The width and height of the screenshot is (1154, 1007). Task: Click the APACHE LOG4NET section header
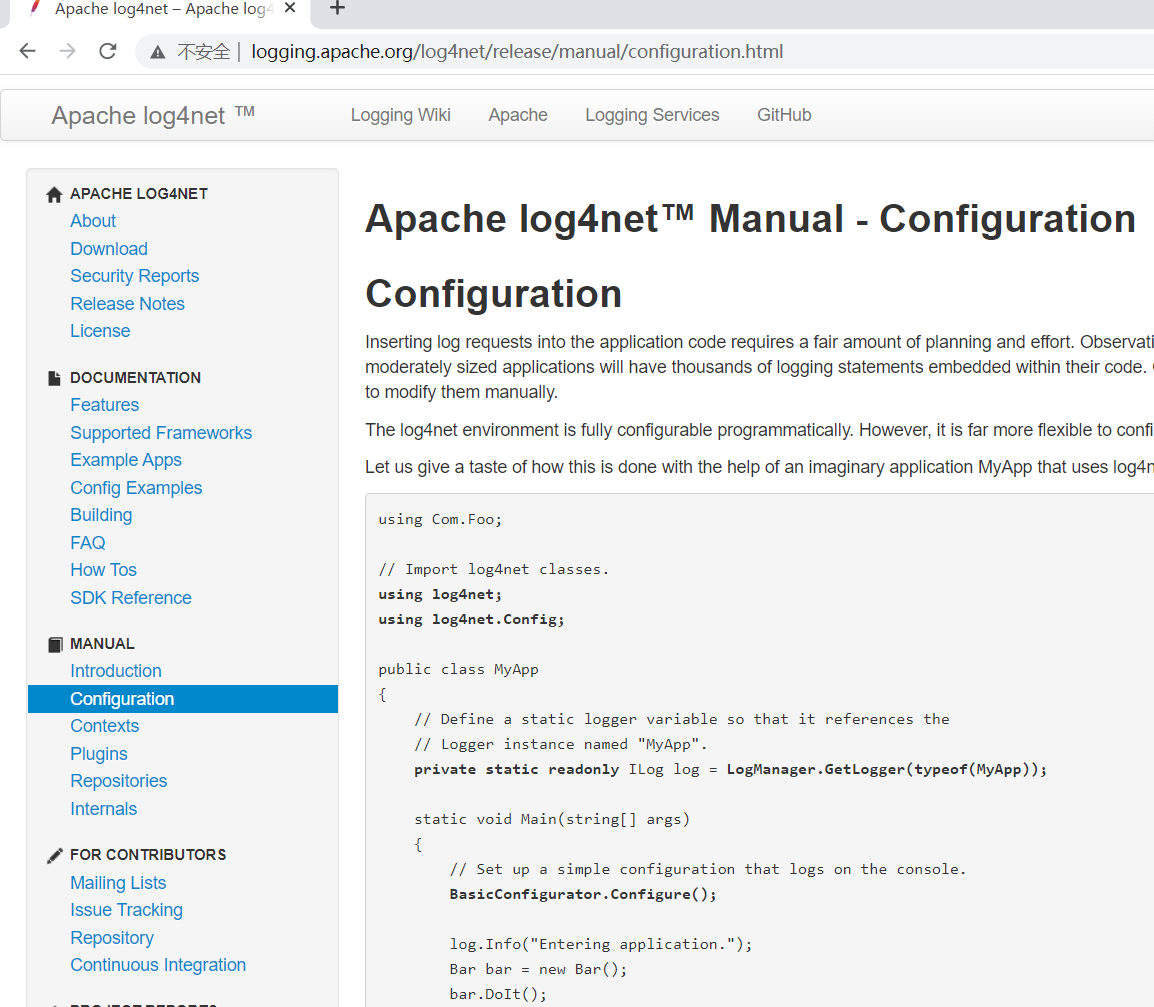[x=139, y=194]
